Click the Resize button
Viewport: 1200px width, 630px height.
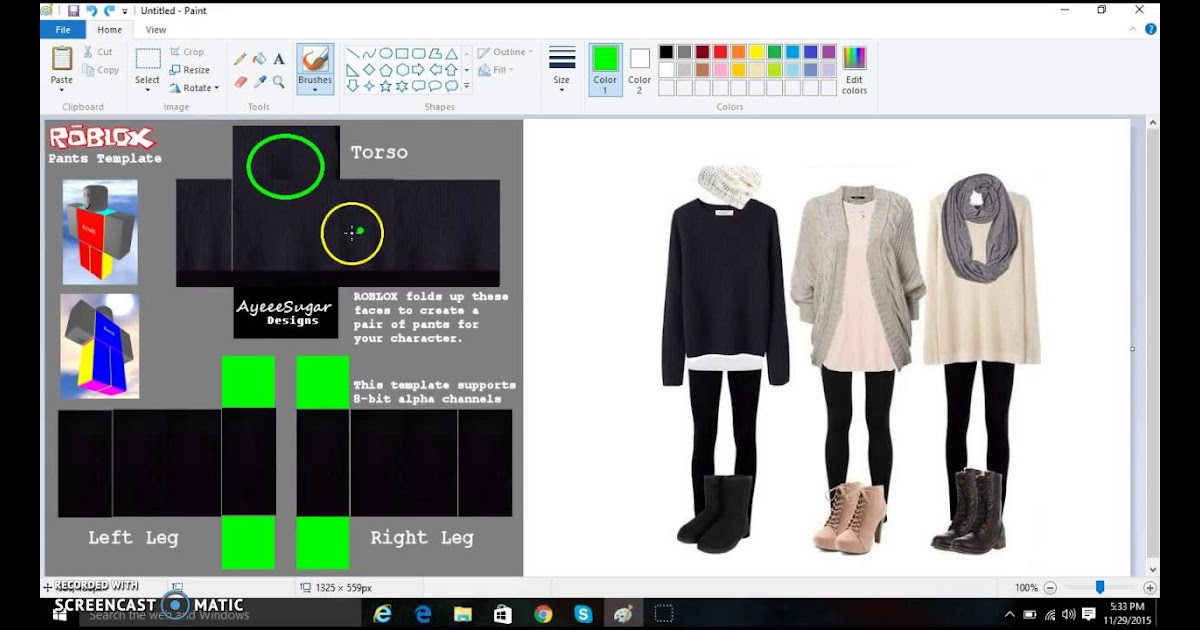click(189, 70)
